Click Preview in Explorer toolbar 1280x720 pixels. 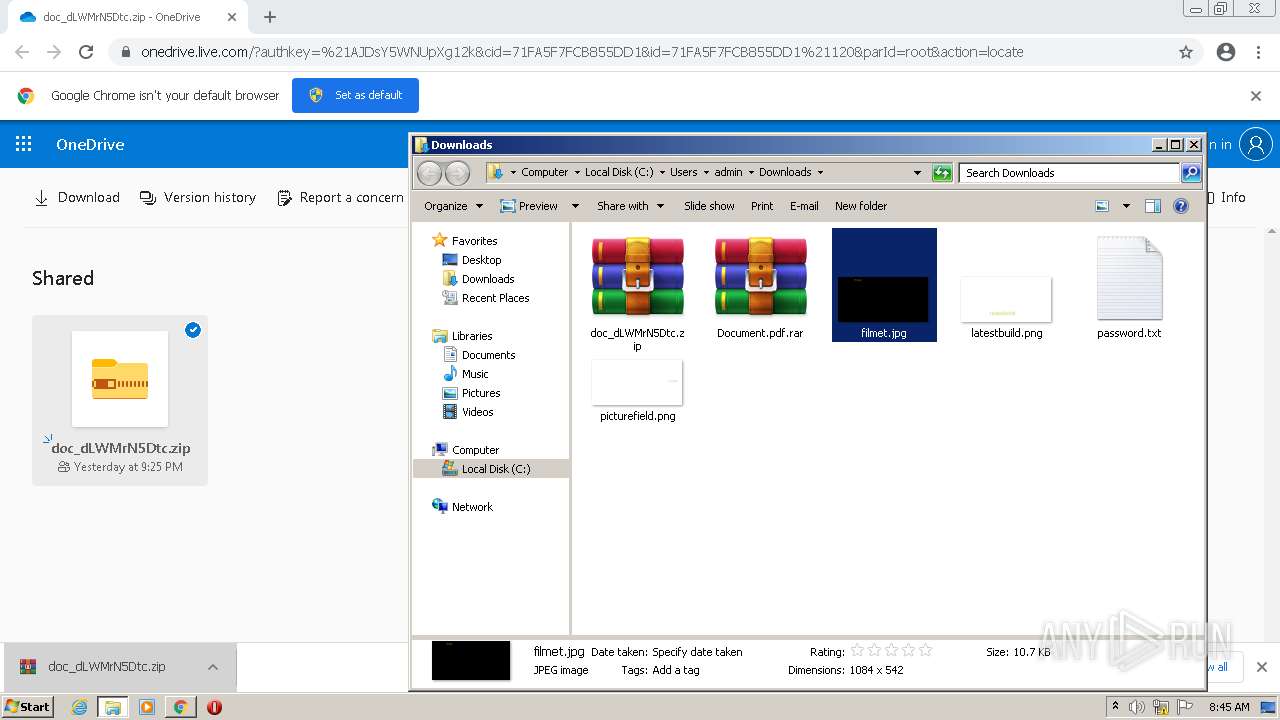(530, 206)
